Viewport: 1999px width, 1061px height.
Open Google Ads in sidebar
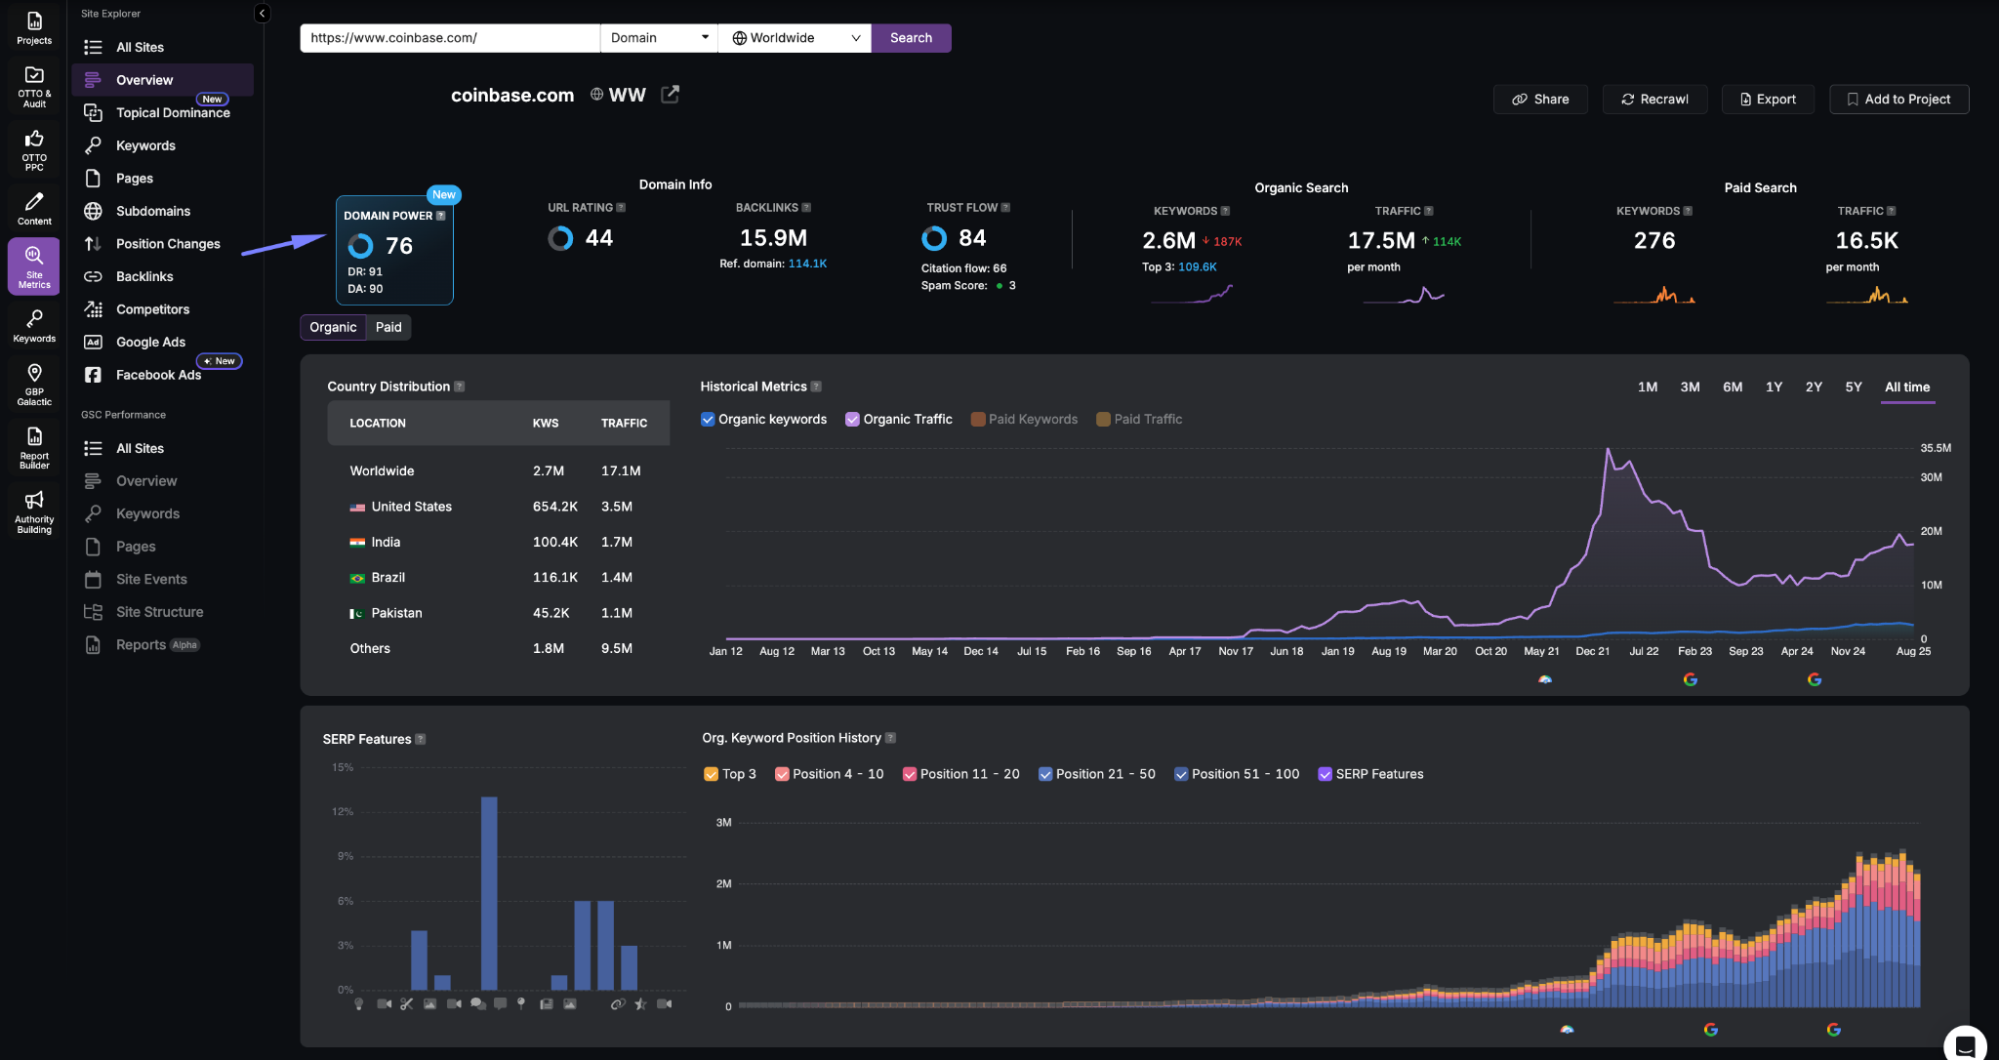[162, 342]
